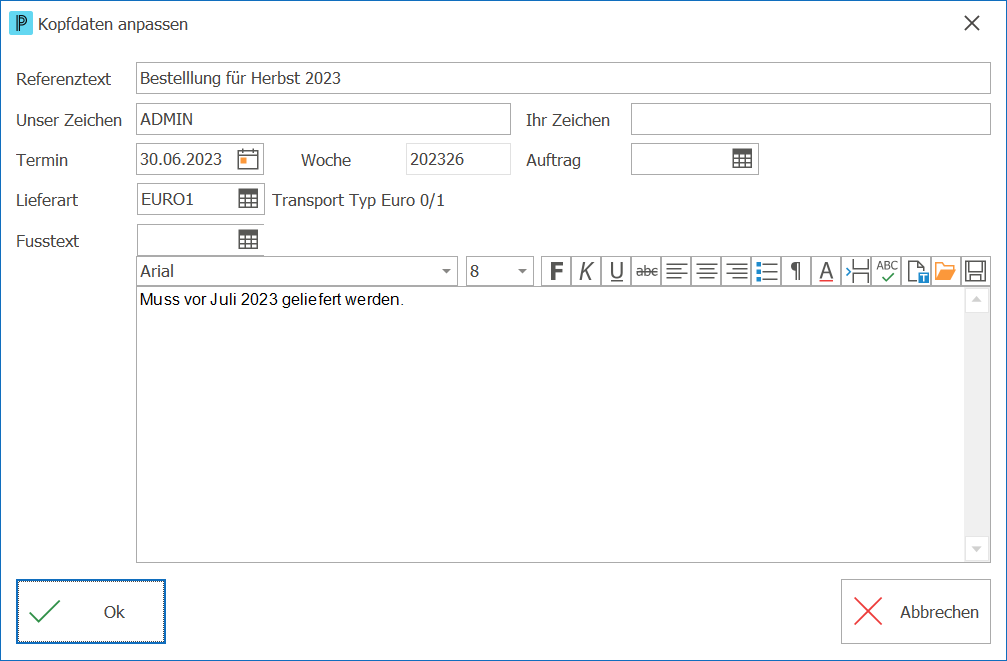Apply strikethrough with the abc icon
The height and width of the screenshot is (661, 1007).
click(646, 271)
